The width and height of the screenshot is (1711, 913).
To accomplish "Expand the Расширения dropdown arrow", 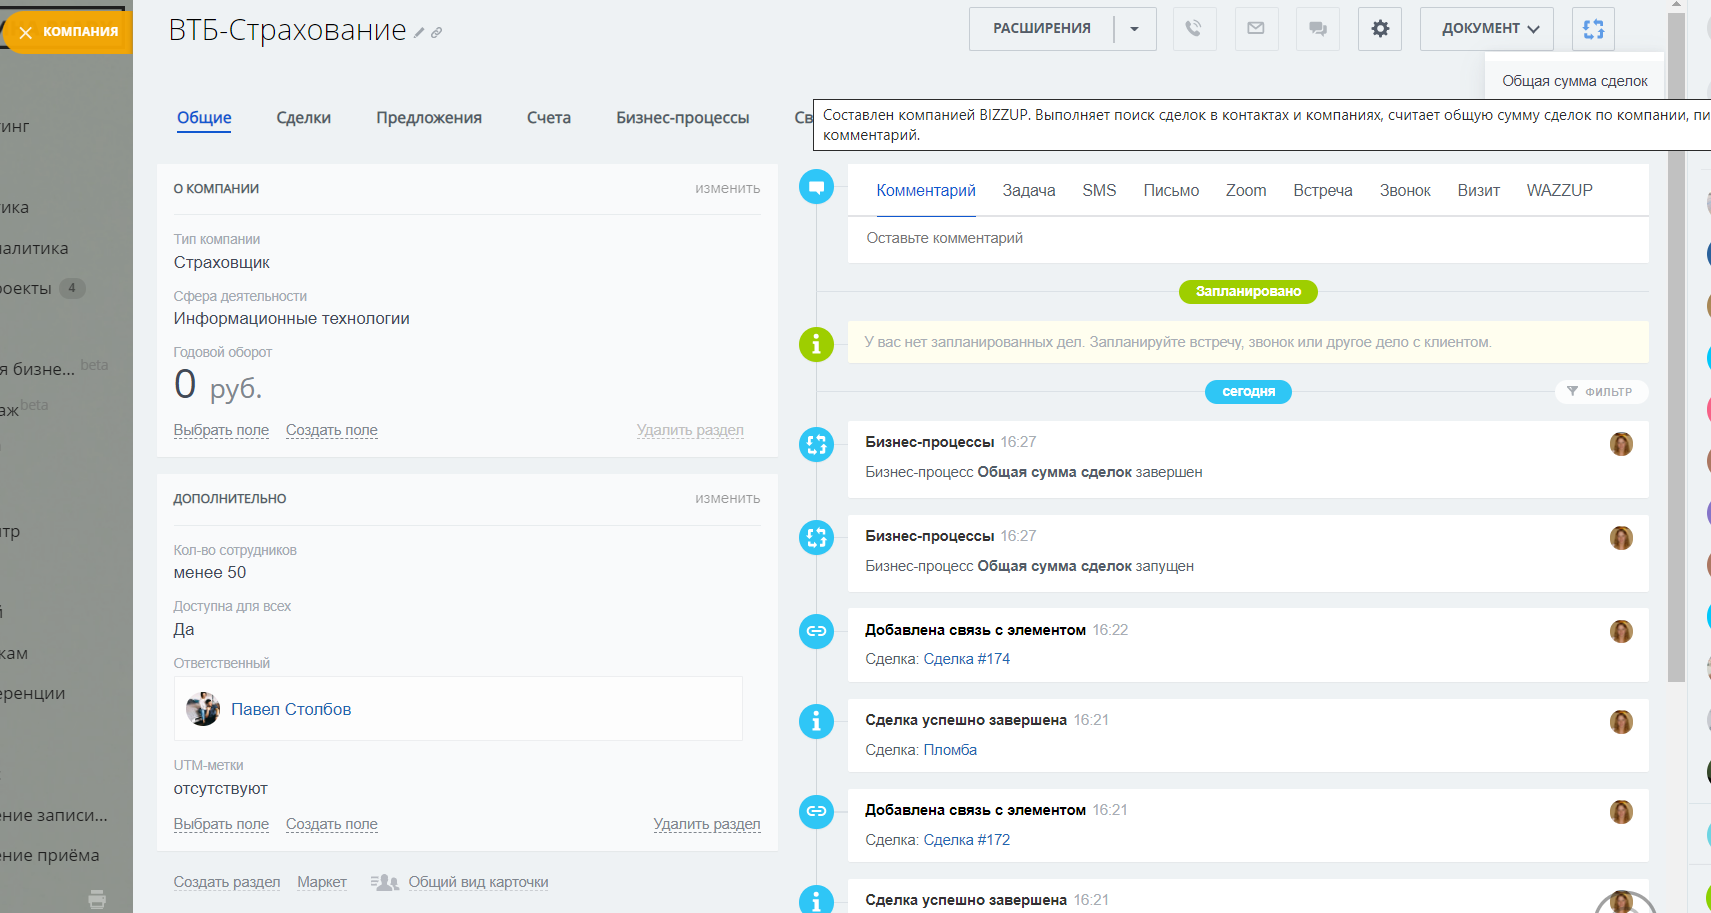I will click(x=1134, y=29).
